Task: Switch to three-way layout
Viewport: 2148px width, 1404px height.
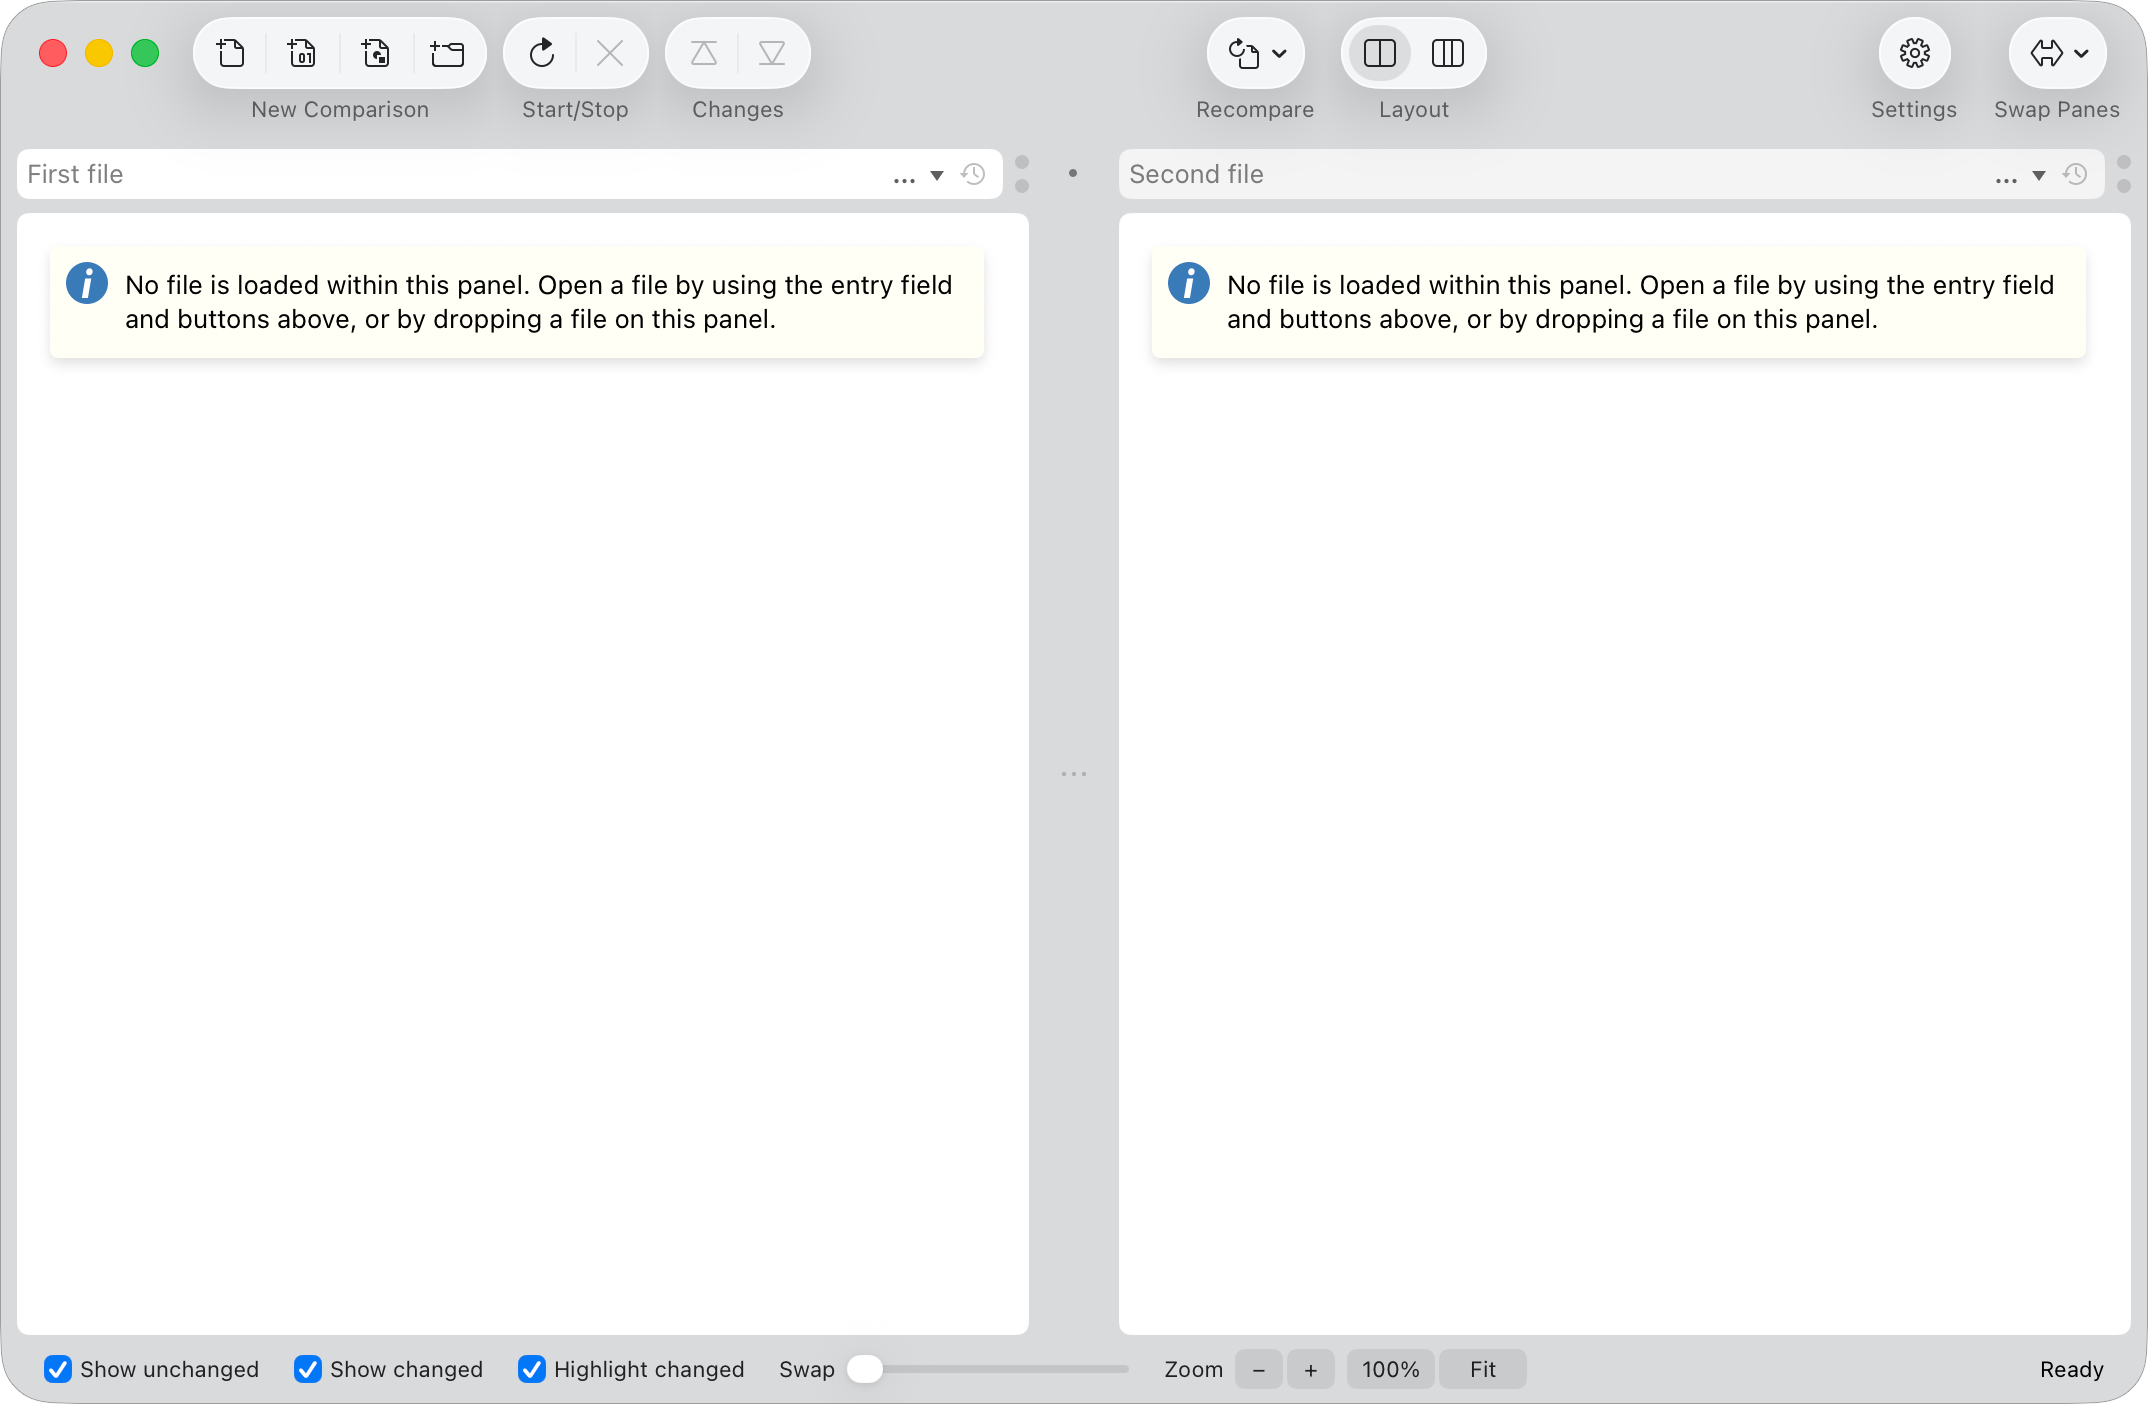Action: coord(1448,53)
